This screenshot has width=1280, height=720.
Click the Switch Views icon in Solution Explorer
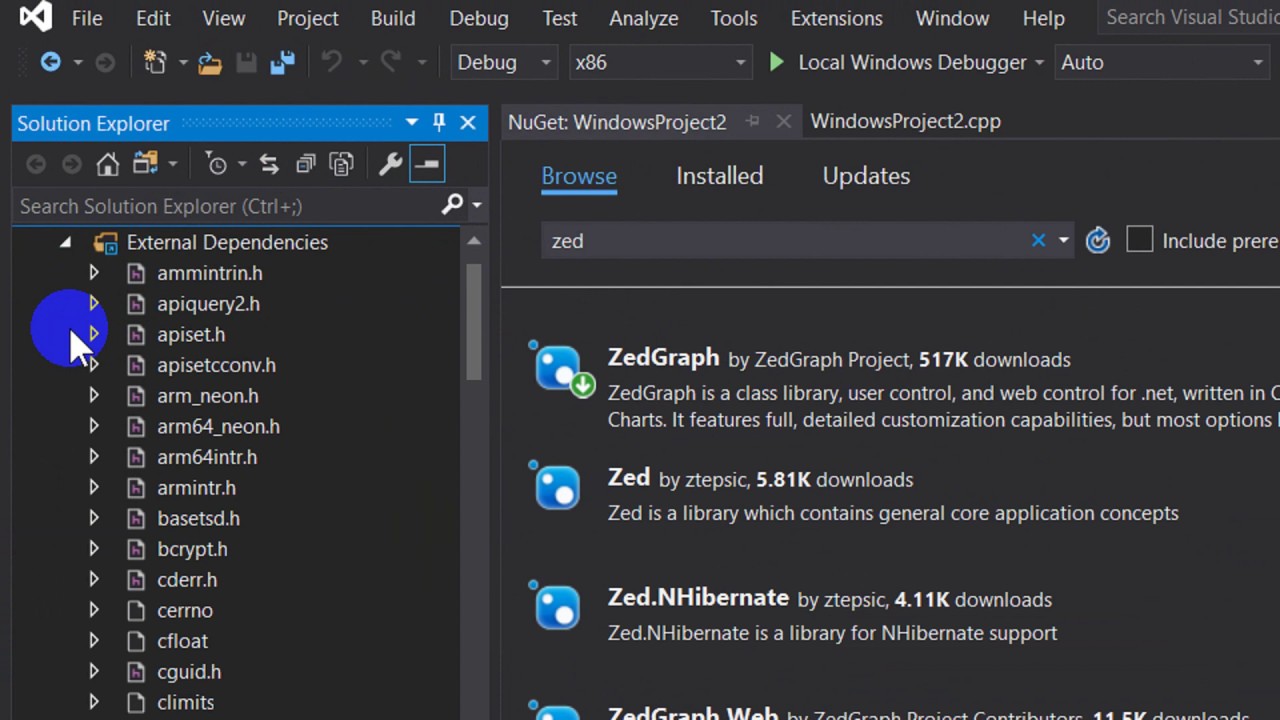pyautogui.click(x=146, y=164)
